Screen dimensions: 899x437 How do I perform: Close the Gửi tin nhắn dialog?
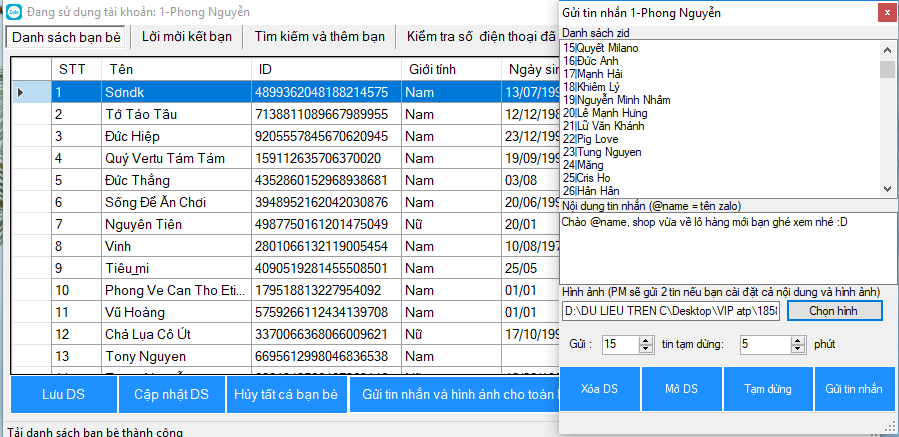coord(883,13)
